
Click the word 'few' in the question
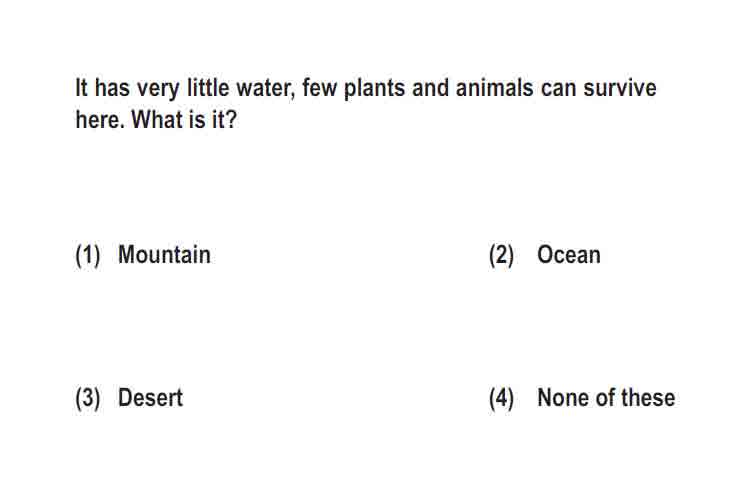click(x=320, y=88)
